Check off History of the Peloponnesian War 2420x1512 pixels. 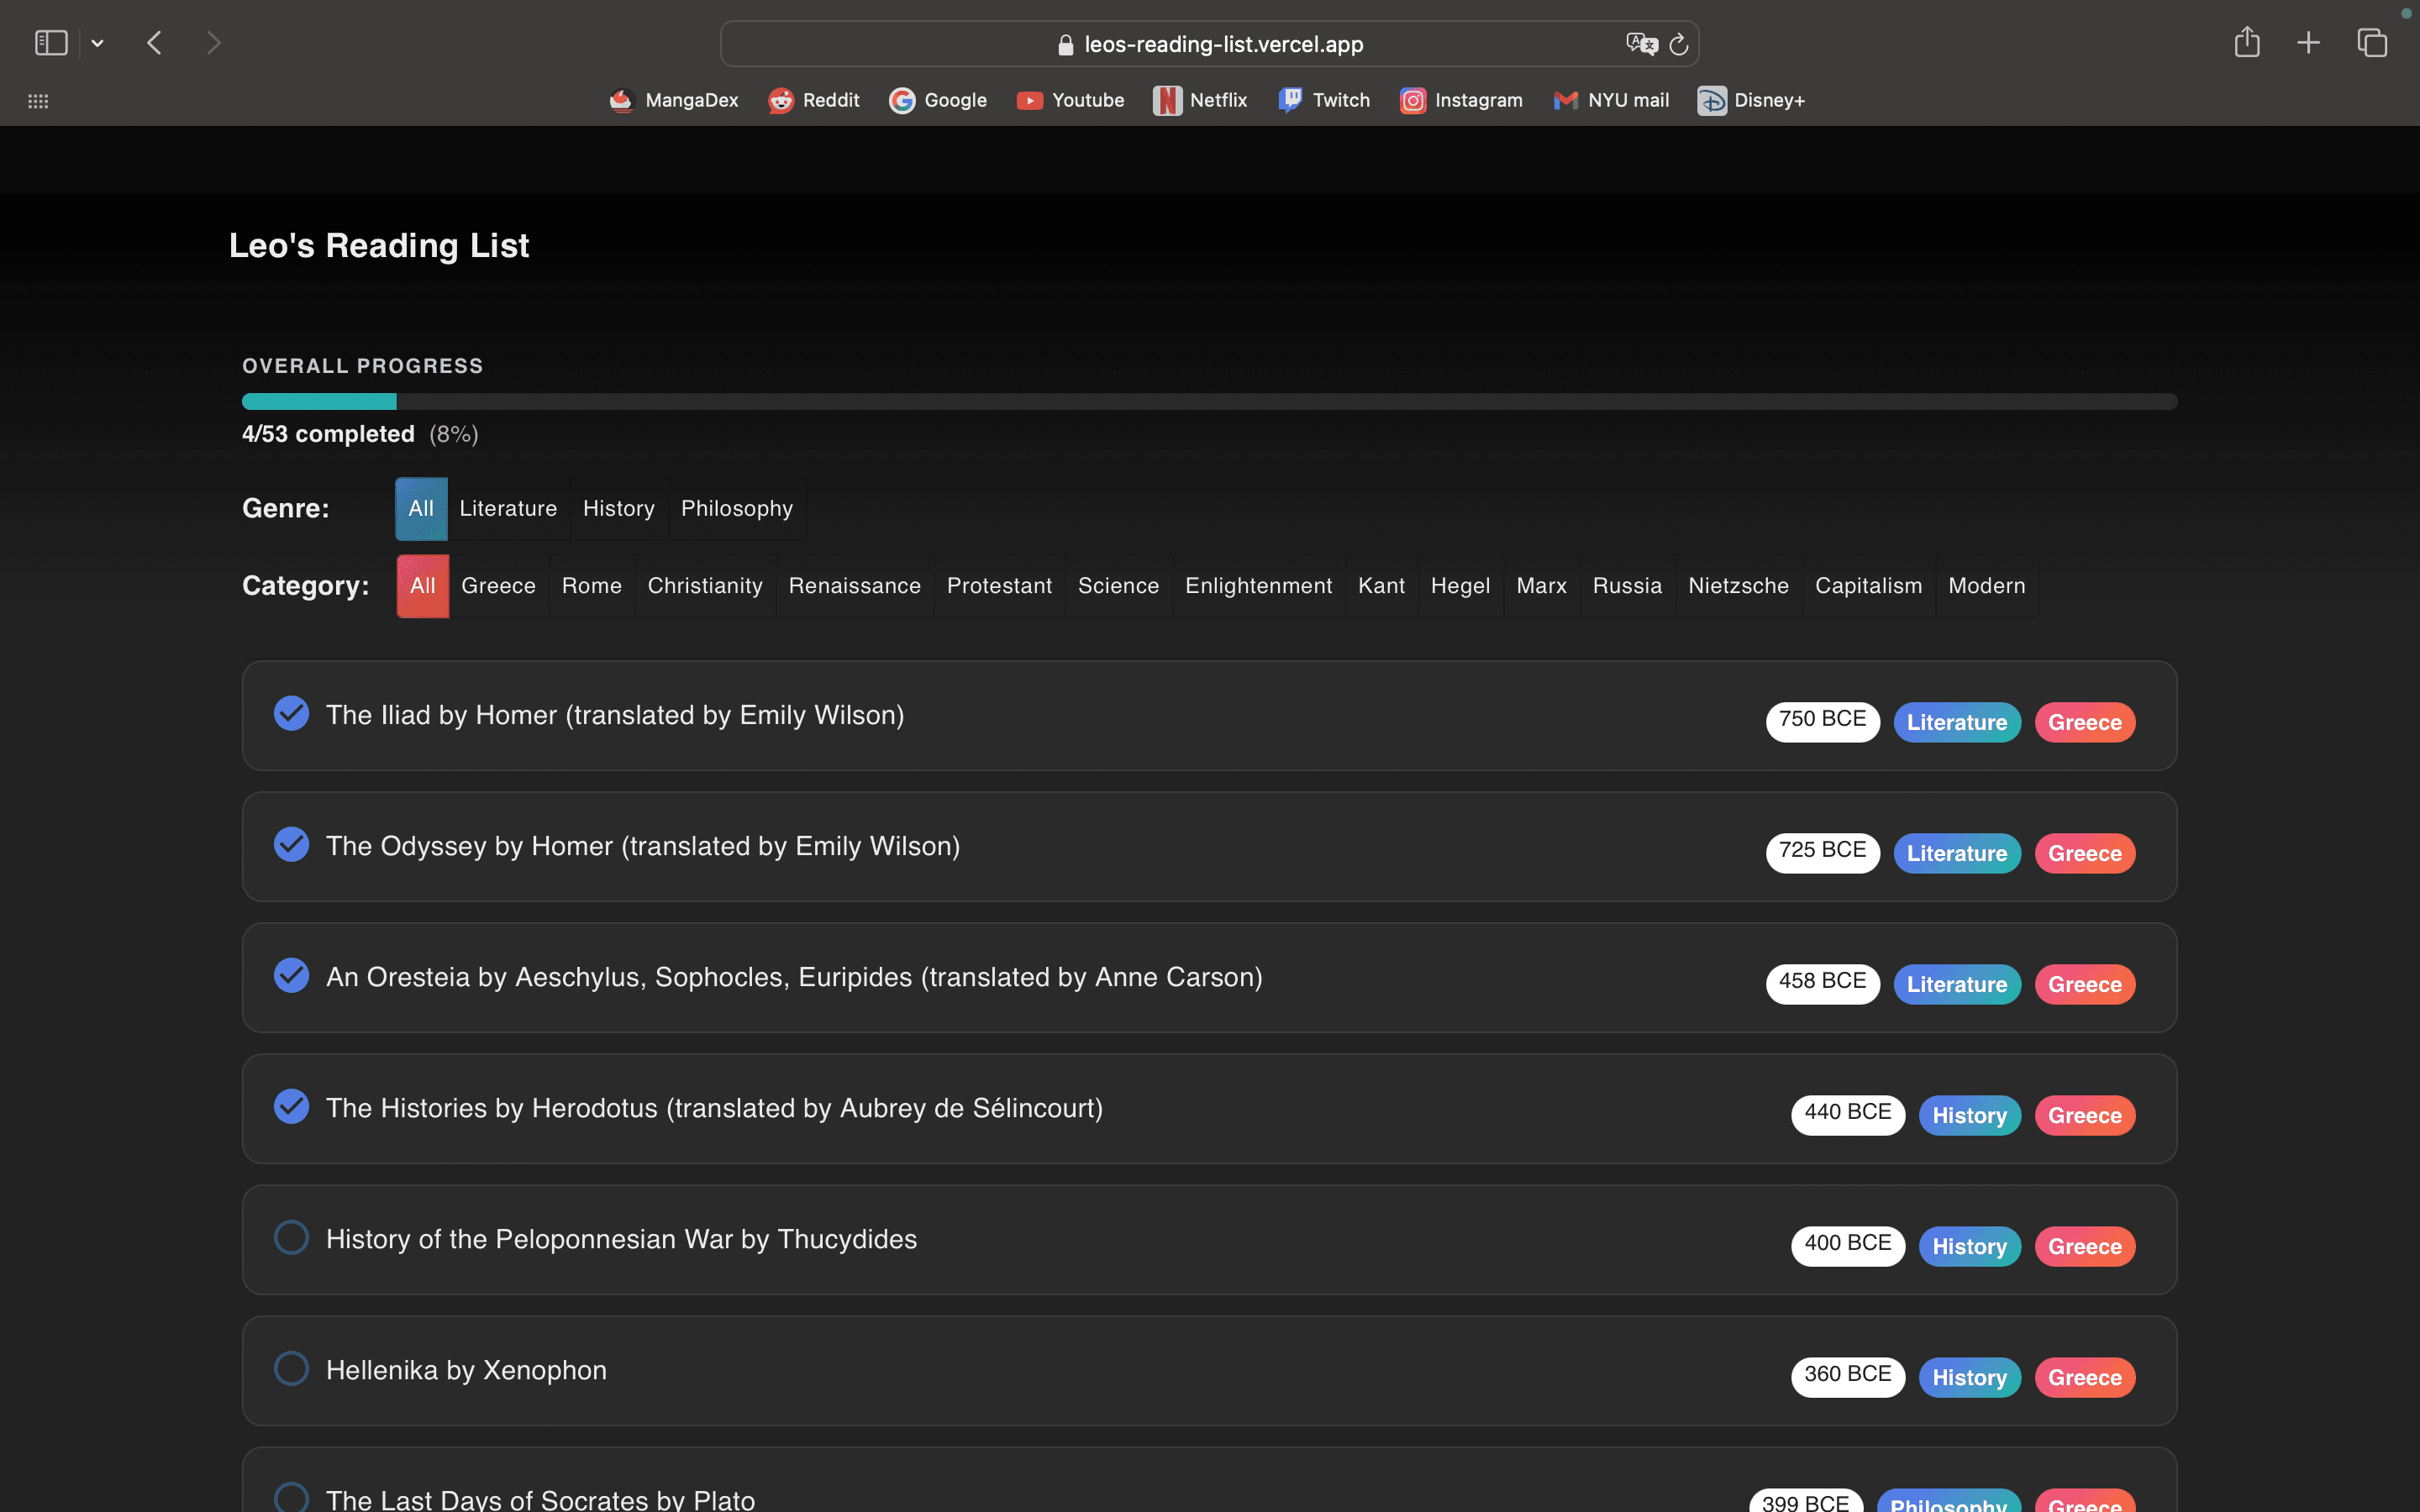(x=291, y=1238)
